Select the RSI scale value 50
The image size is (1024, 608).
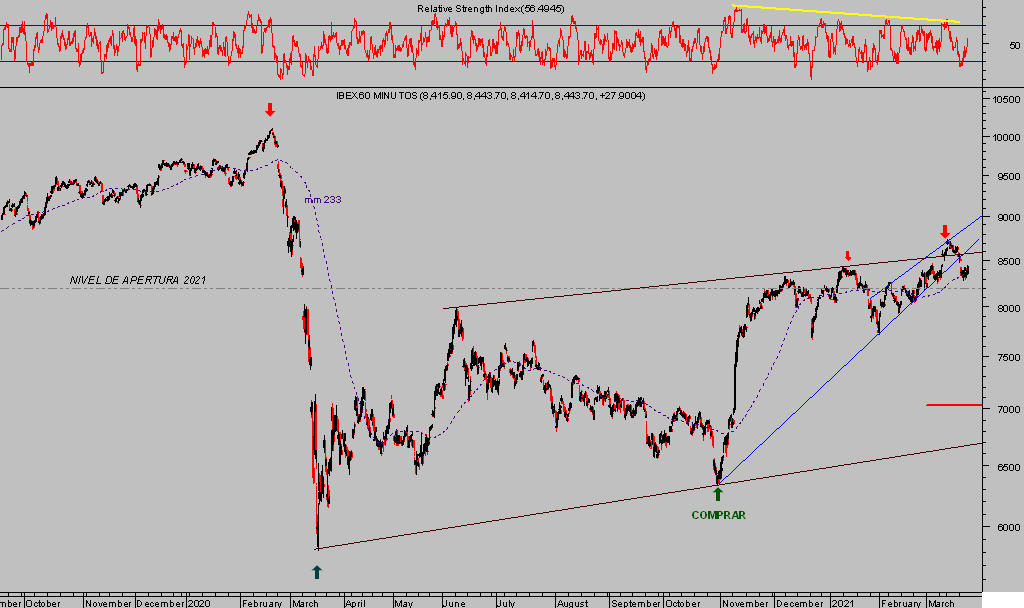1014,45
